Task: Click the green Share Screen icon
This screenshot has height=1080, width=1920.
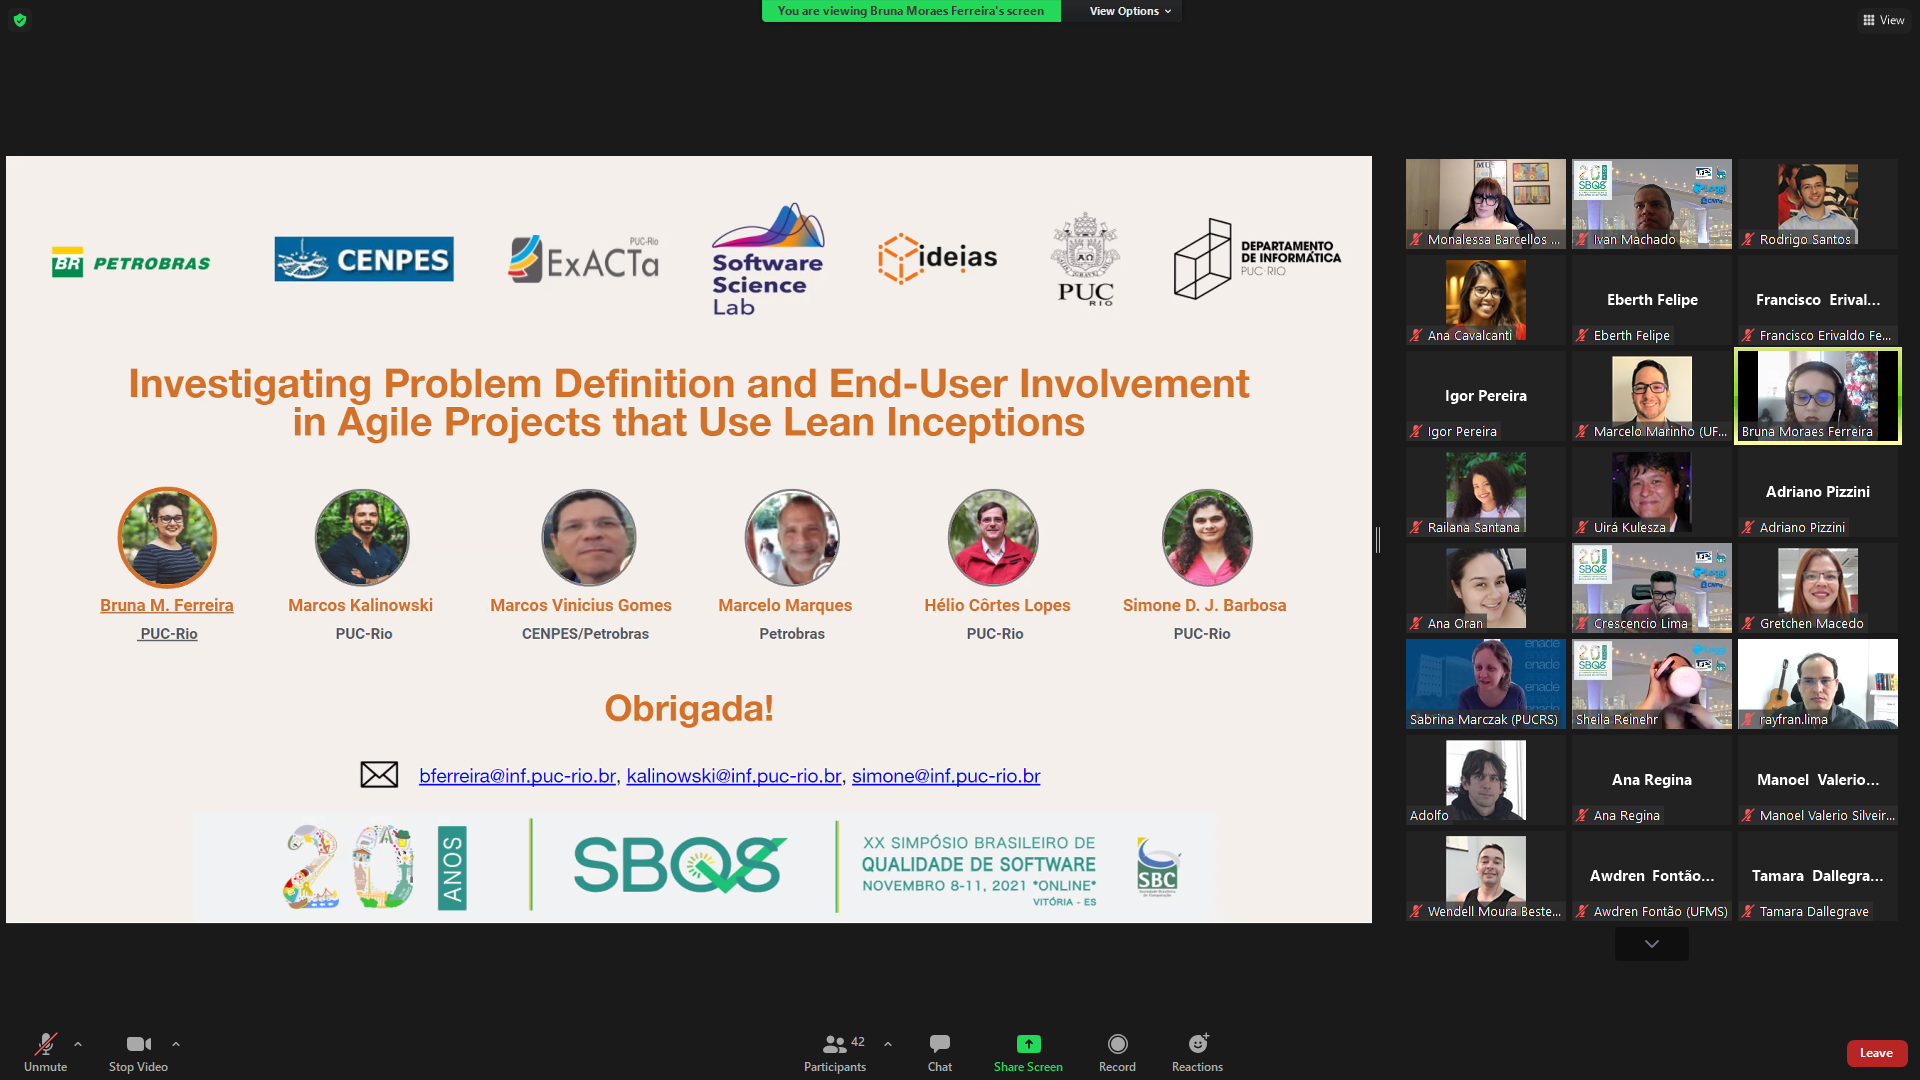Action: click(x=1028, y=1044)
